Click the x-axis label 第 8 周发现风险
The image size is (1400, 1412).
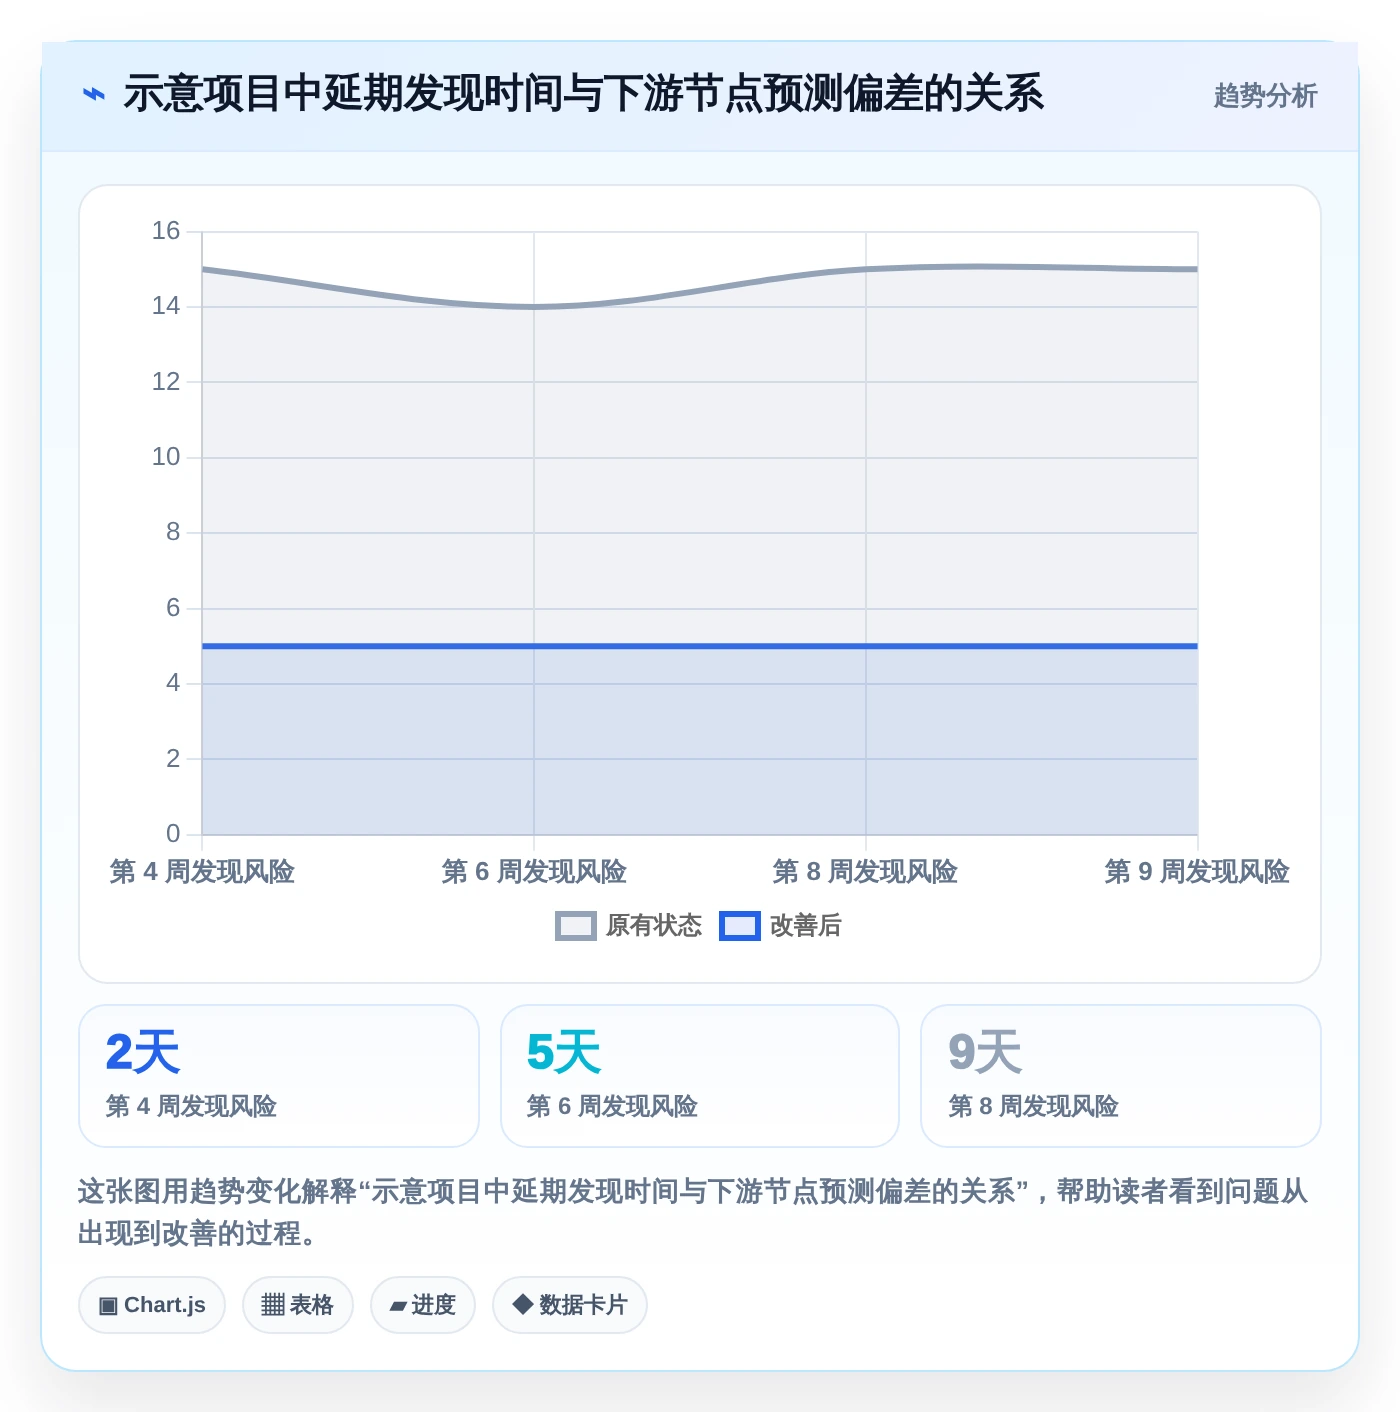[x=865, y=872]
